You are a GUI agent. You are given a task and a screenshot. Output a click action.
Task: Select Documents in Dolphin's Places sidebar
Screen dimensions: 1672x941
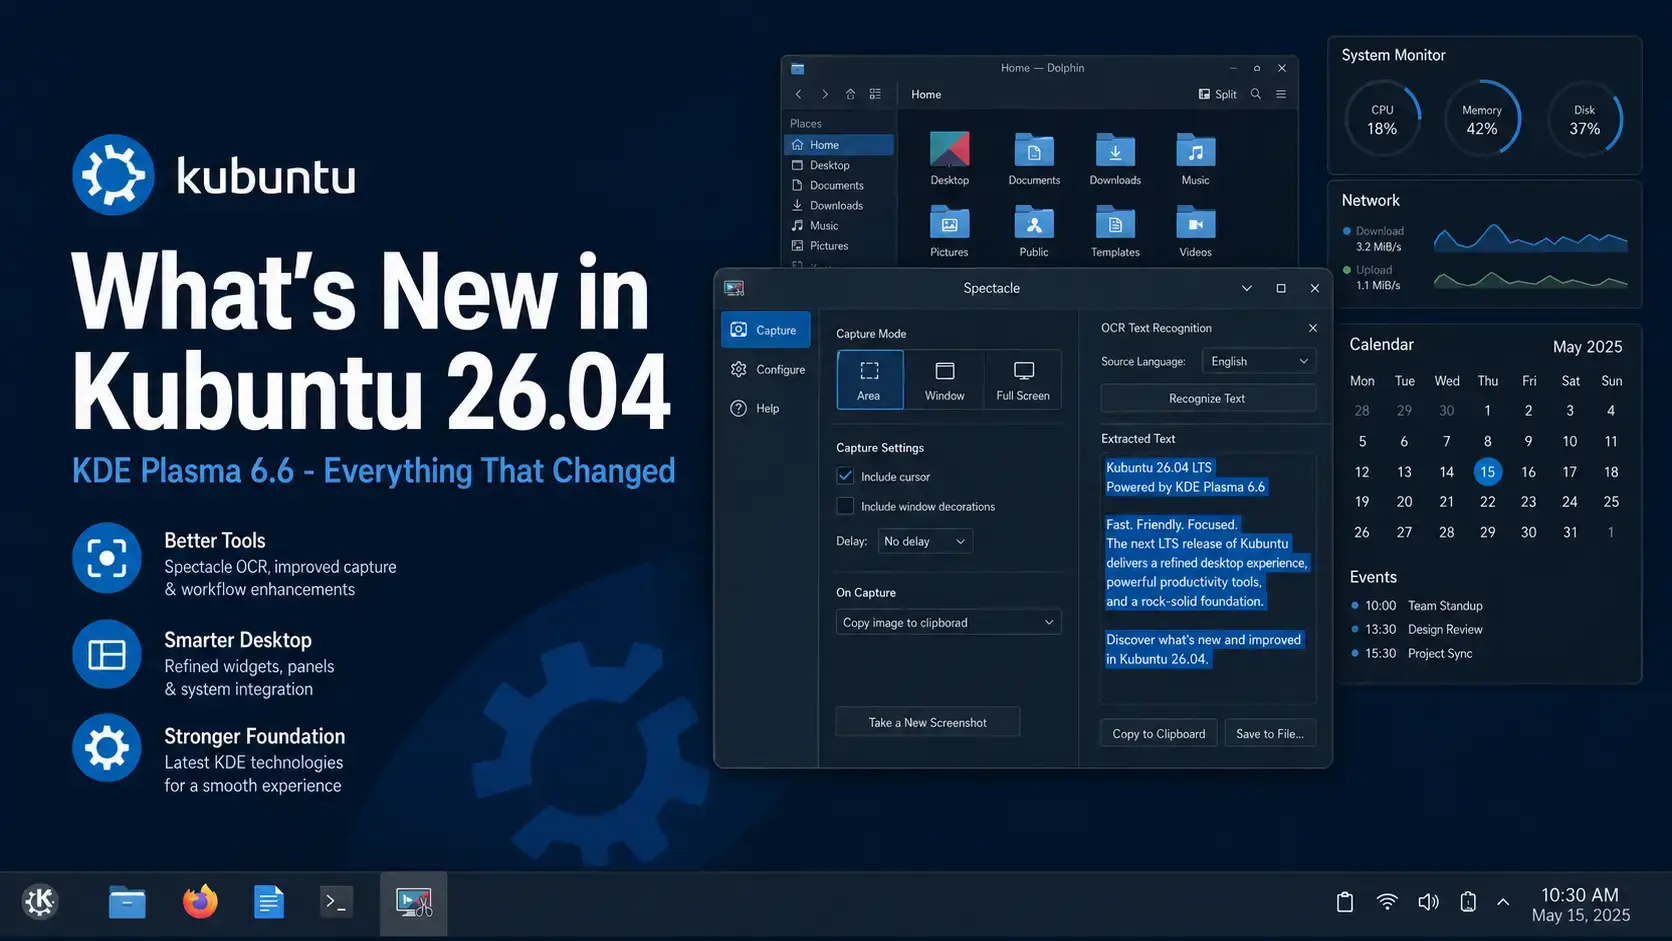tap(836, 185)
